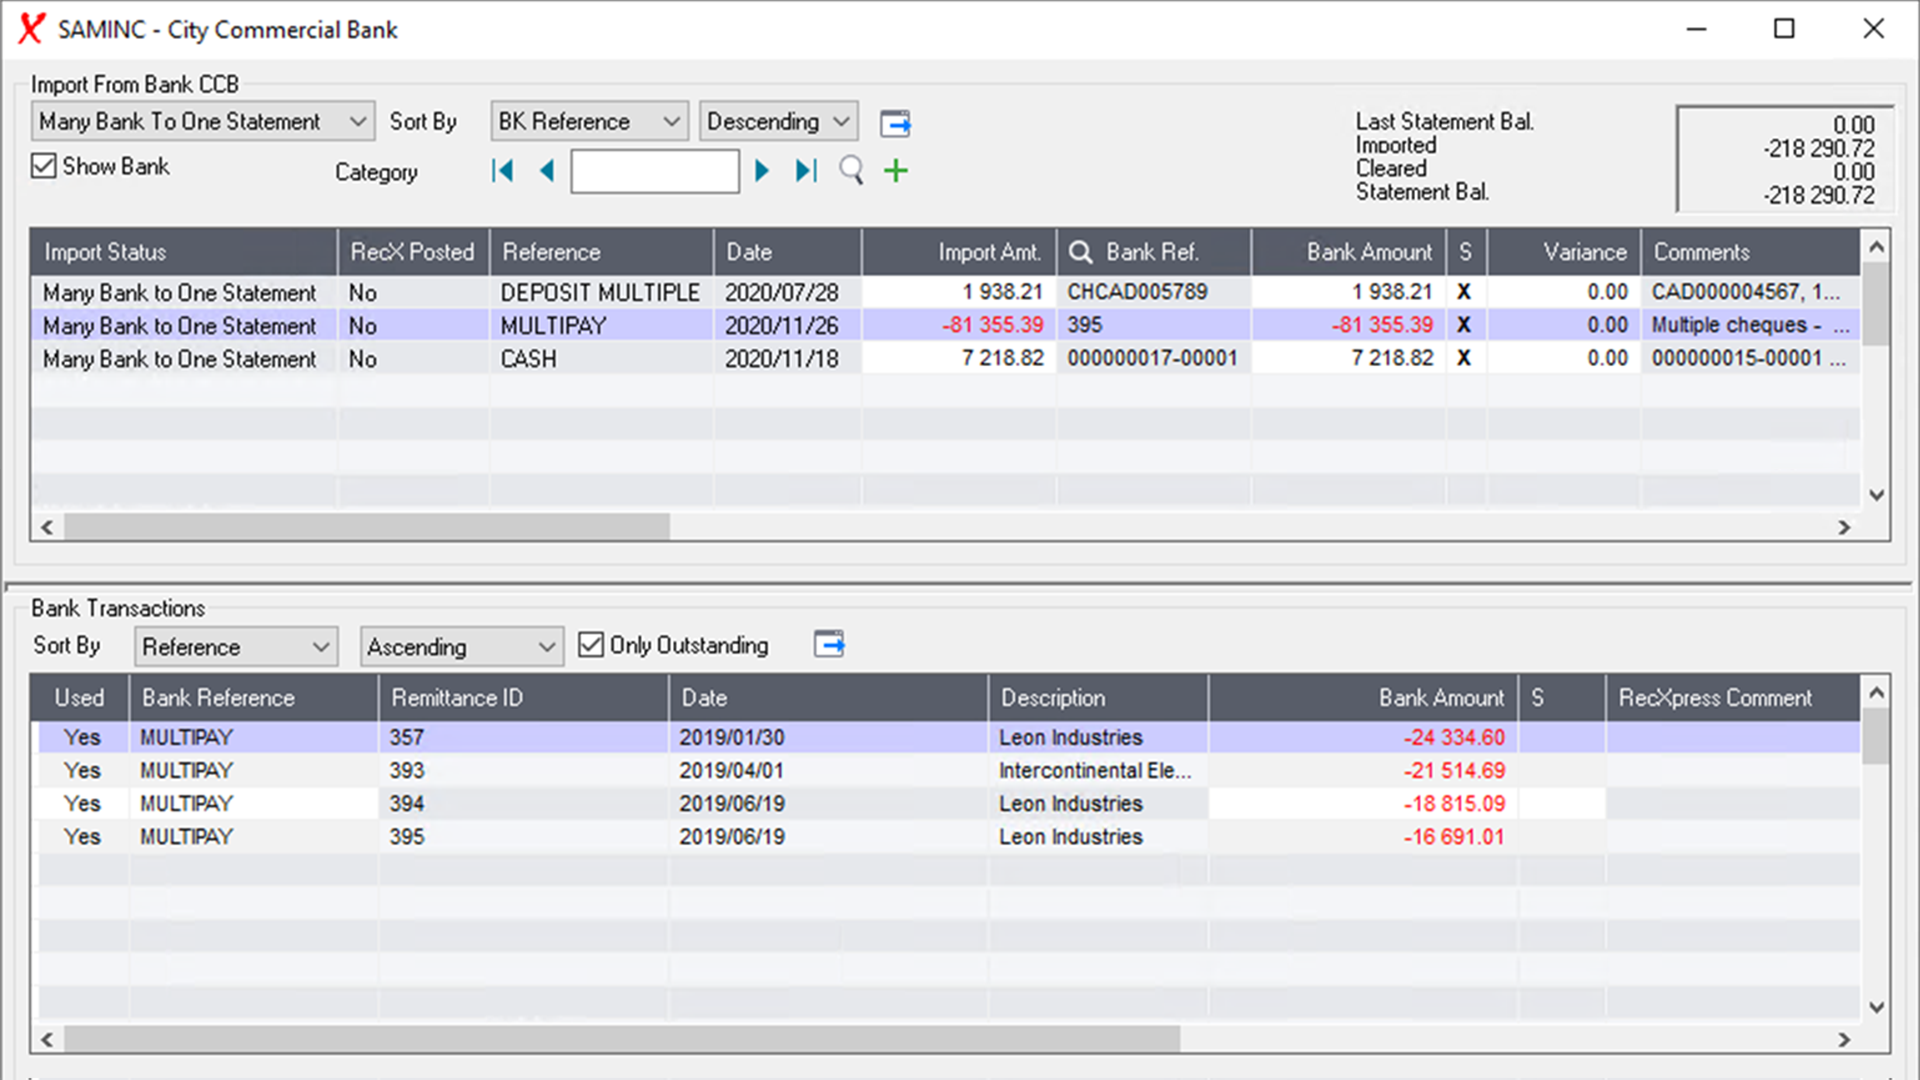Open Many Bank To One Statement dropdown
This screenshot has height=1080, width=1920.
203,122
